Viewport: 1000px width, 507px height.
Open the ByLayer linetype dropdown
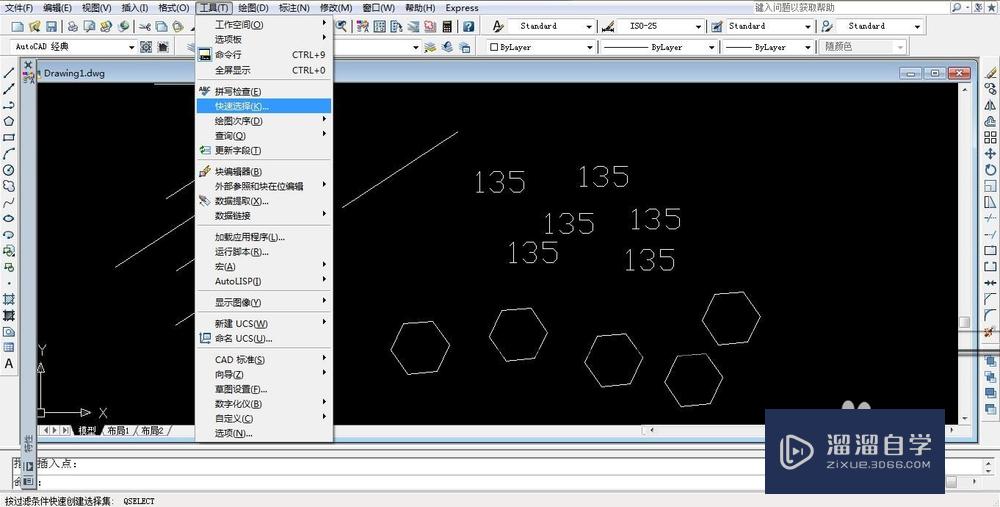(x=711, y=47)
